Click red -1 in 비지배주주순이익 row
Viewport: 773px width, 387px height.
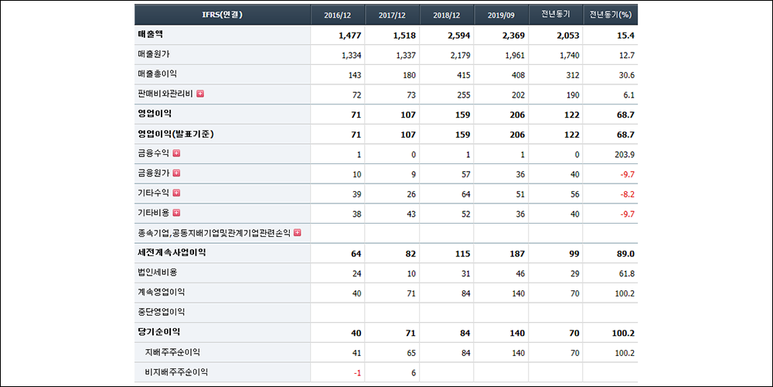pyautogui.click(x=357, y=373)
